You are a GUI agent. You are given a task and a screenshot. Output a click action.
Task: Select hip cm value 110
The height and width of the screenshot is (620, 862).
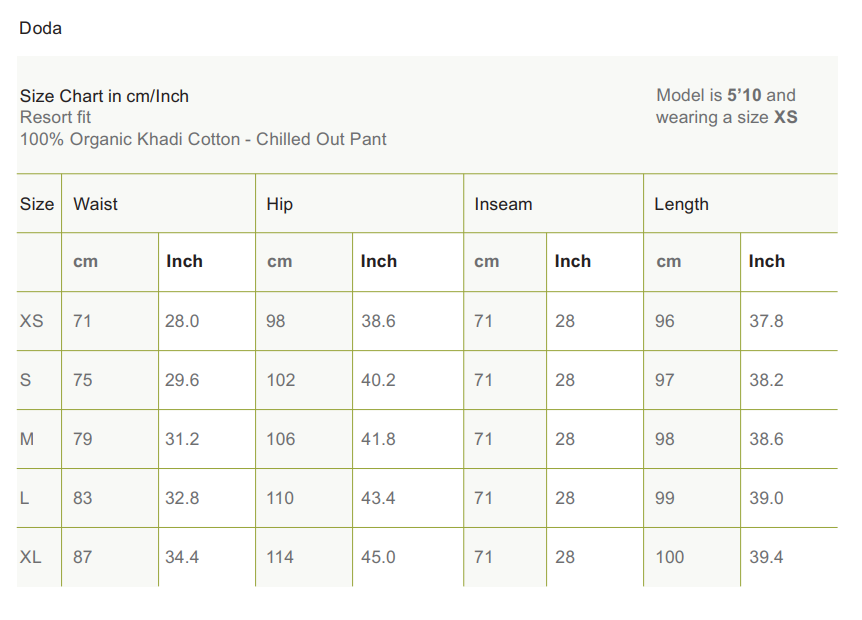[x=280, y=498]
